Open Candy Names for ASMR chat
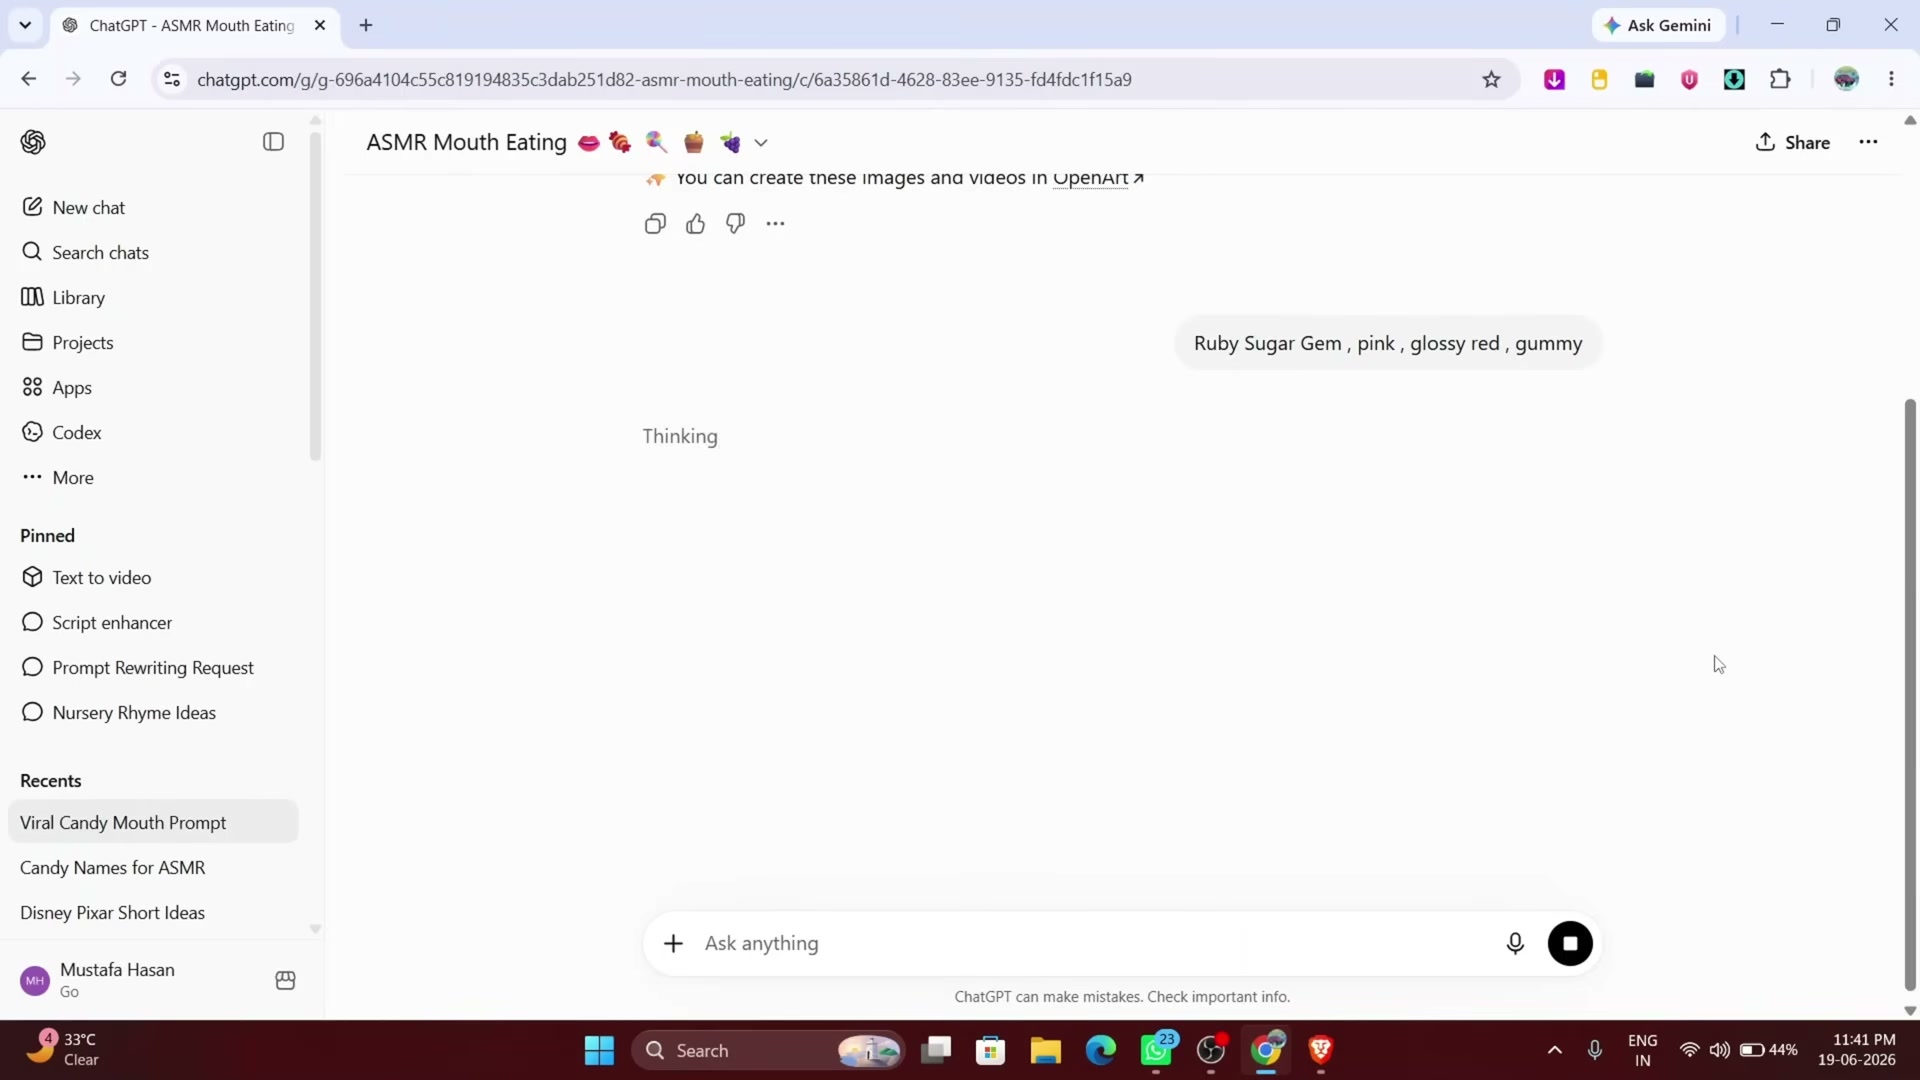The image size is (1920, 1080). [153, 867]
